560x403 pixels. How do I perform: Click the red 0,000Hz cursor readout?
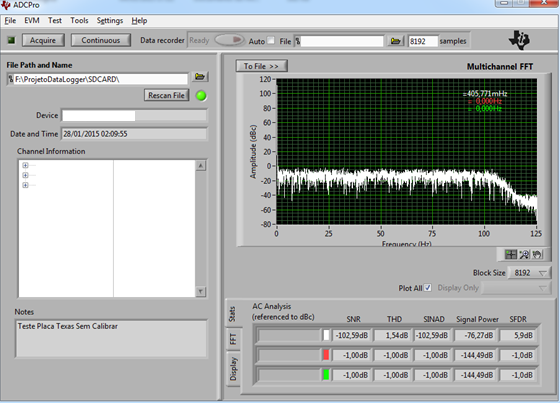tap(485, 101)
